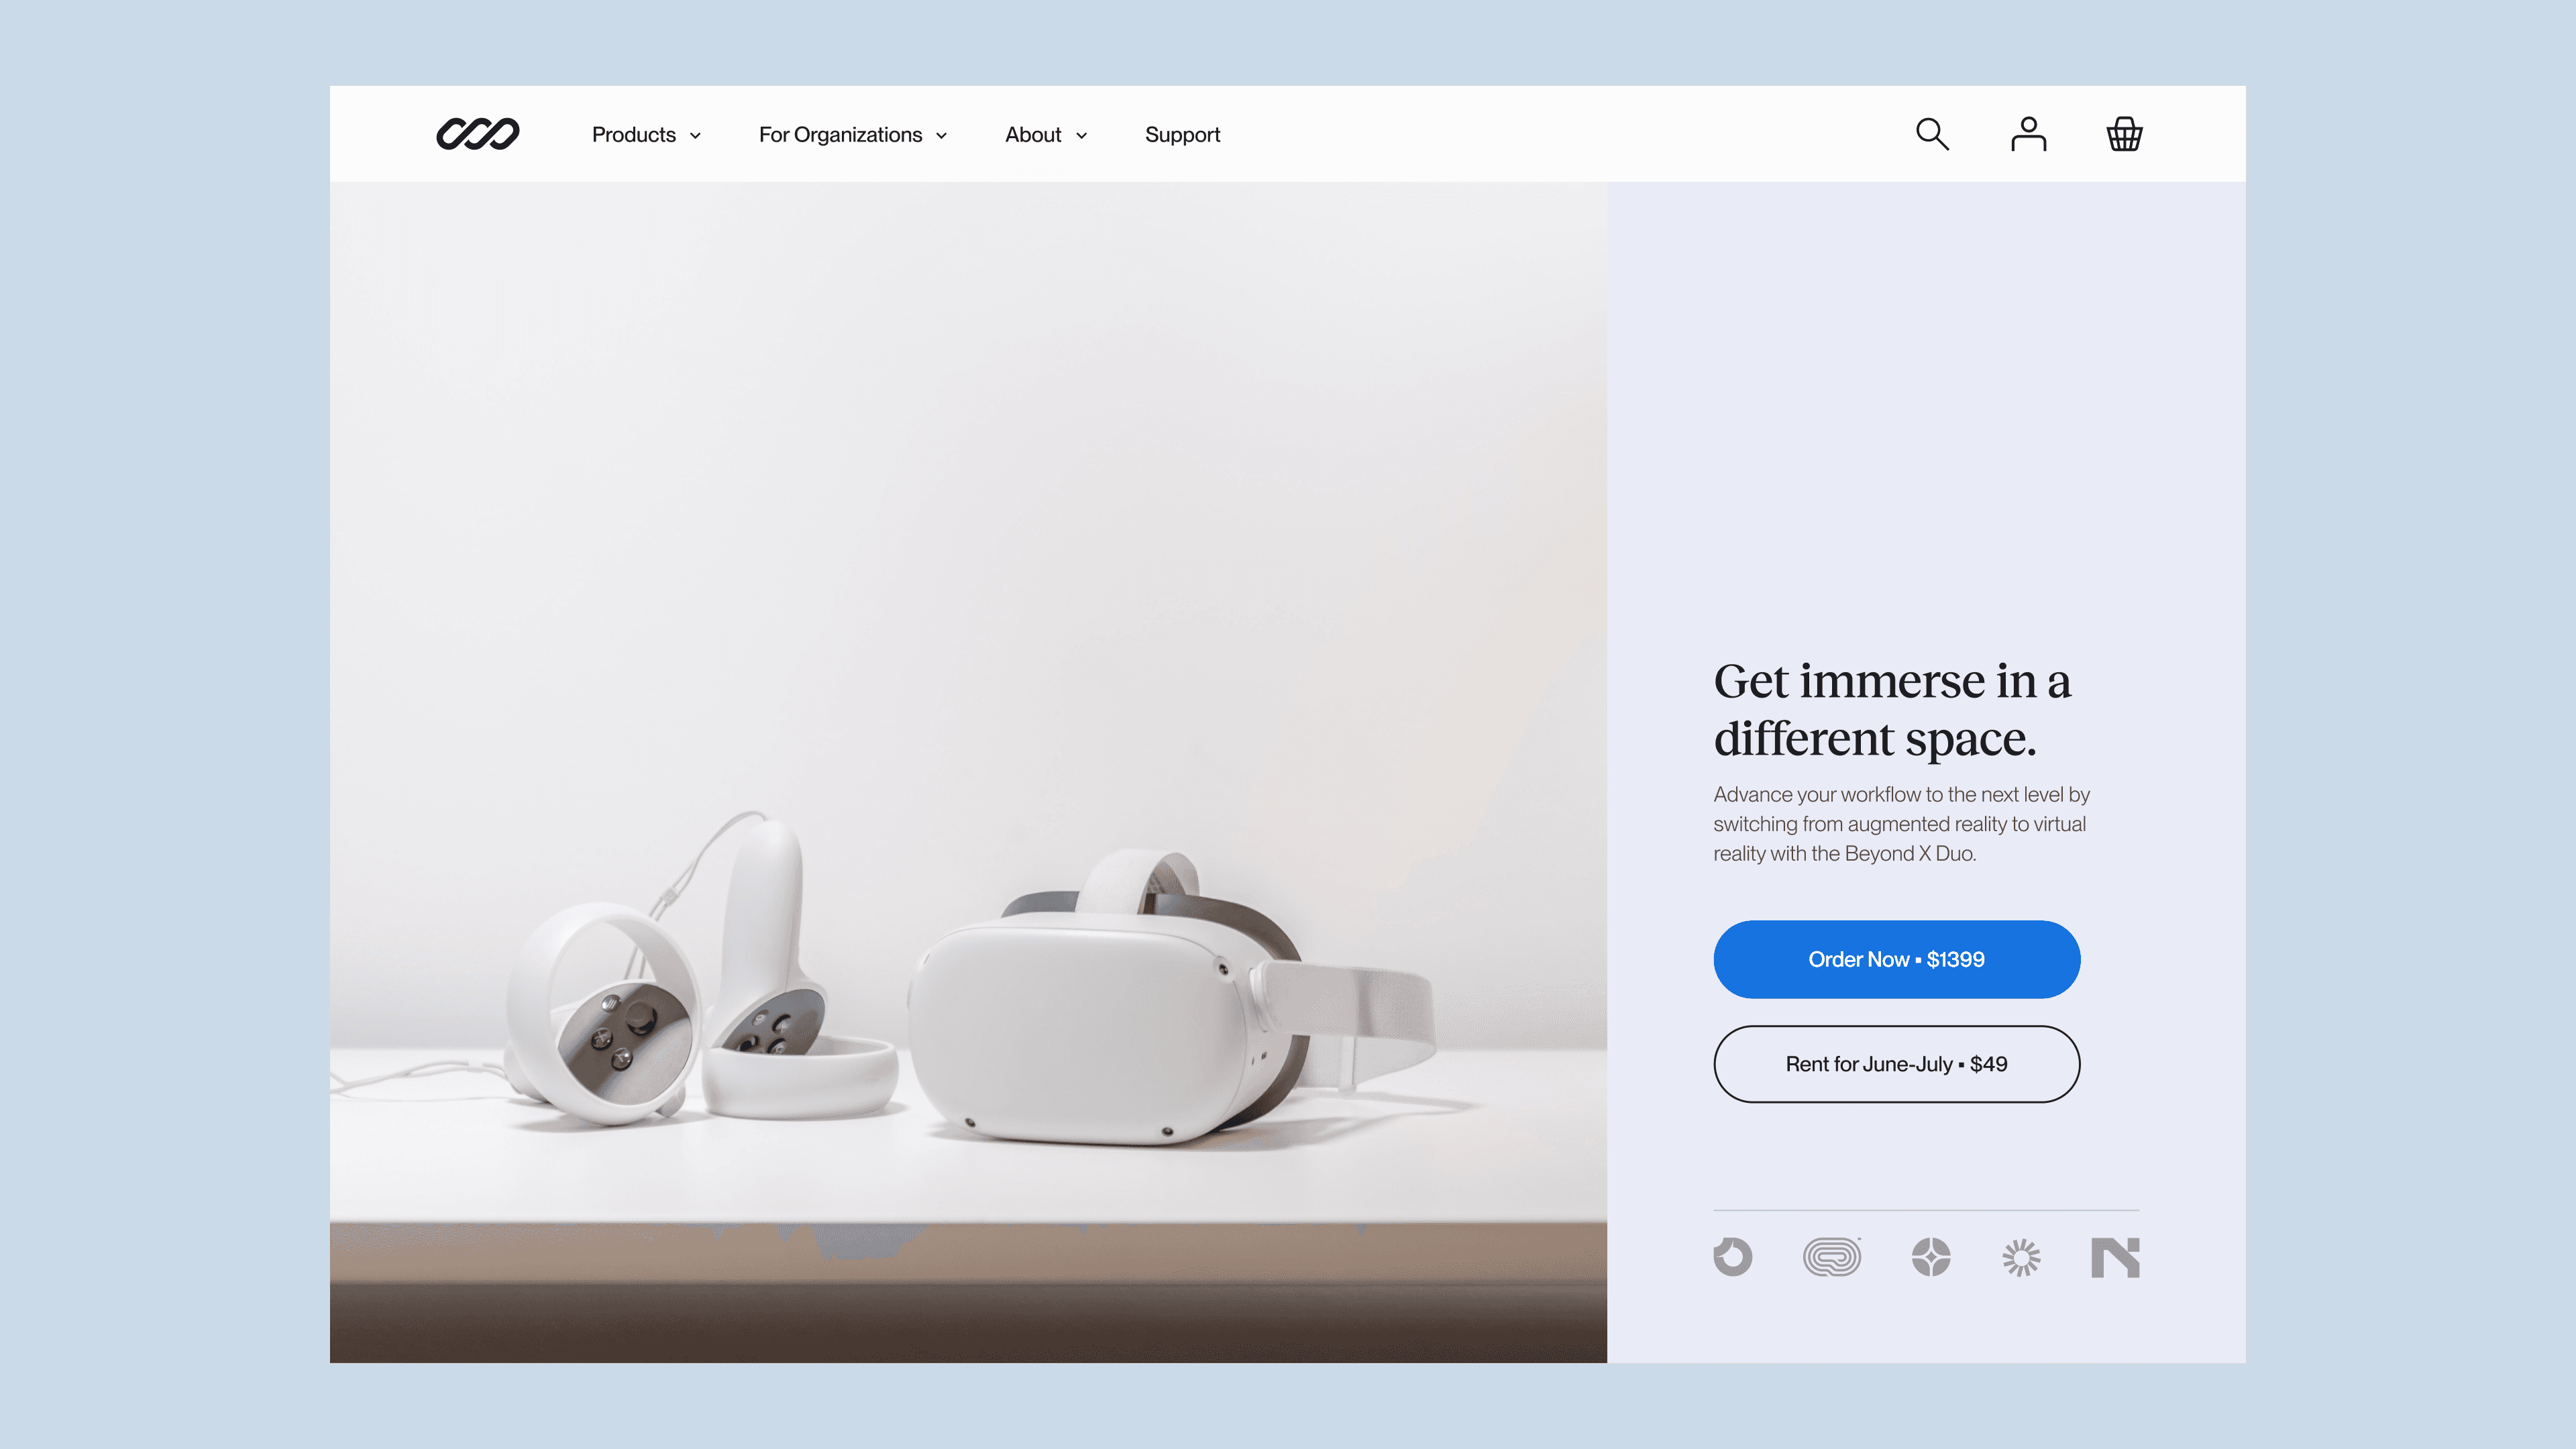
Task: Open the For Organizations menu item
Action: (840, 135)
